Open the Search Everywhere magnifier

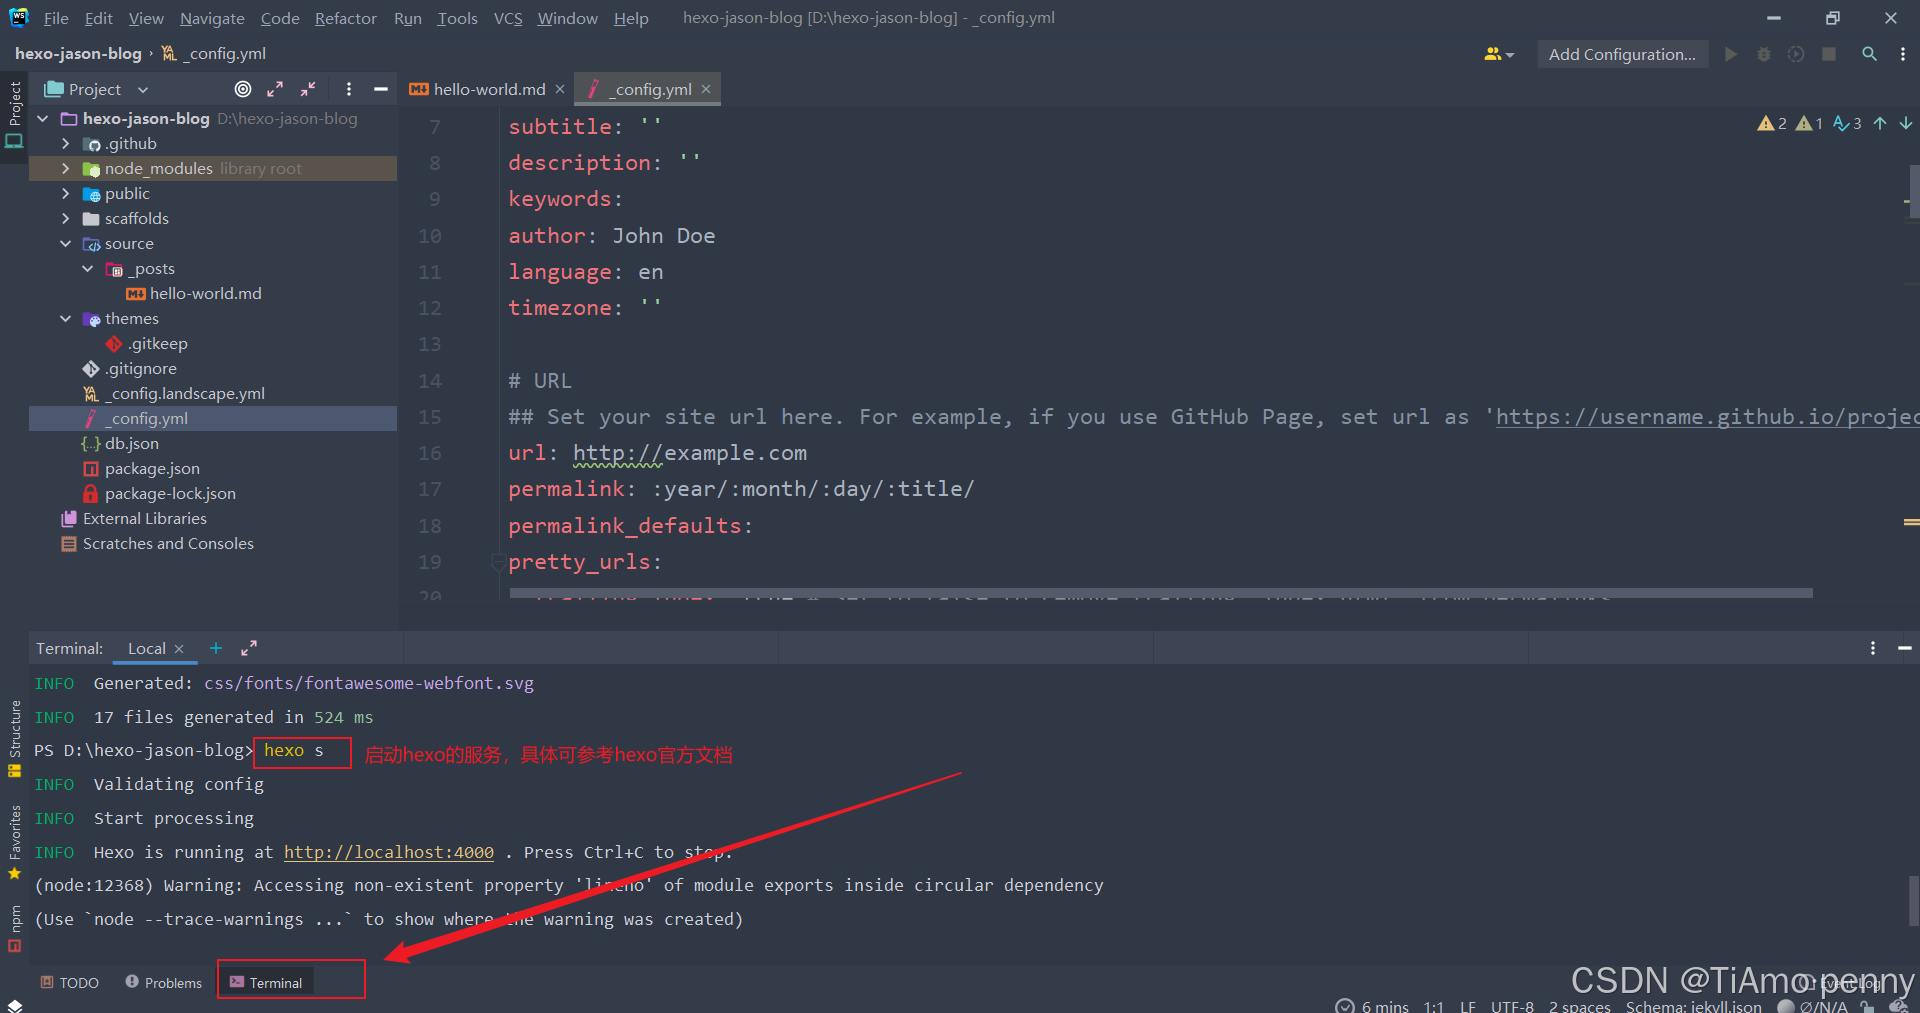[x=1868, y=54]
